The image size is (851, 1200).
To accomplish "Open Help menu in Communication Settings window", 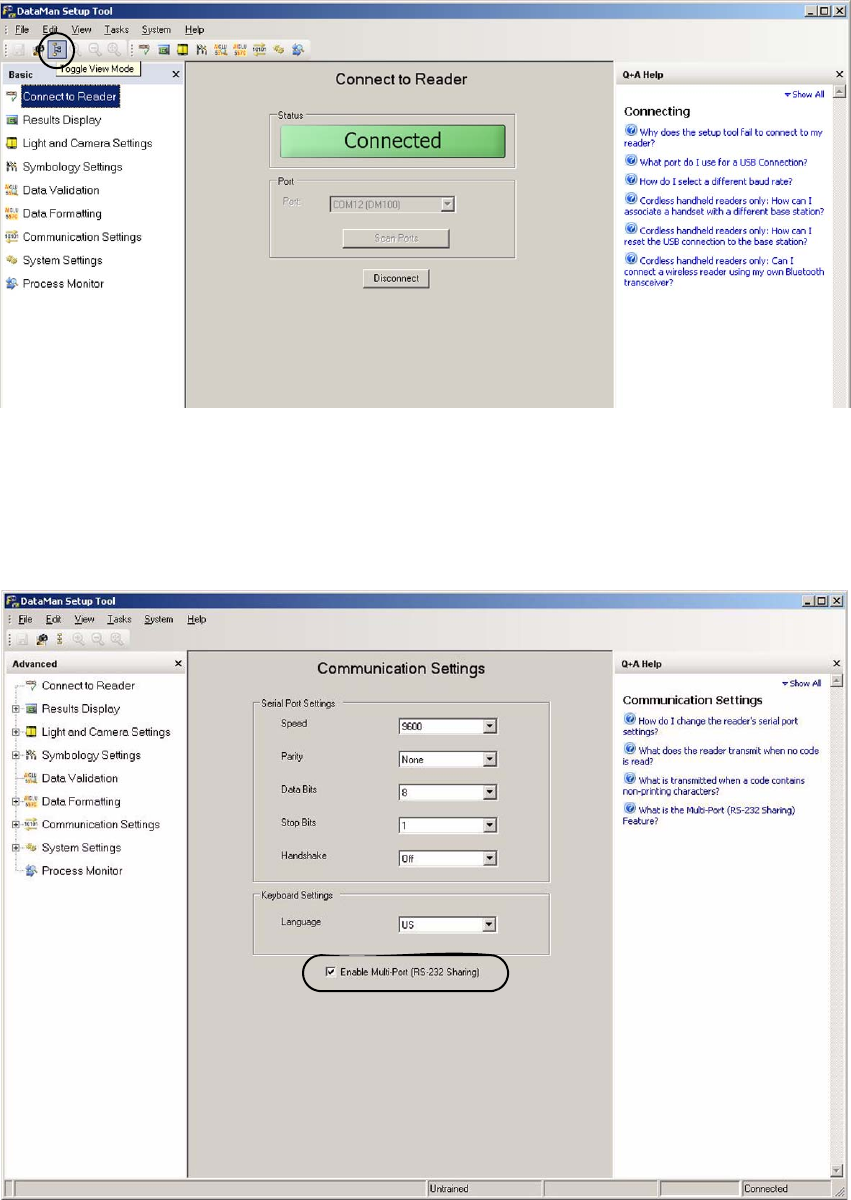I will (196, 619).
